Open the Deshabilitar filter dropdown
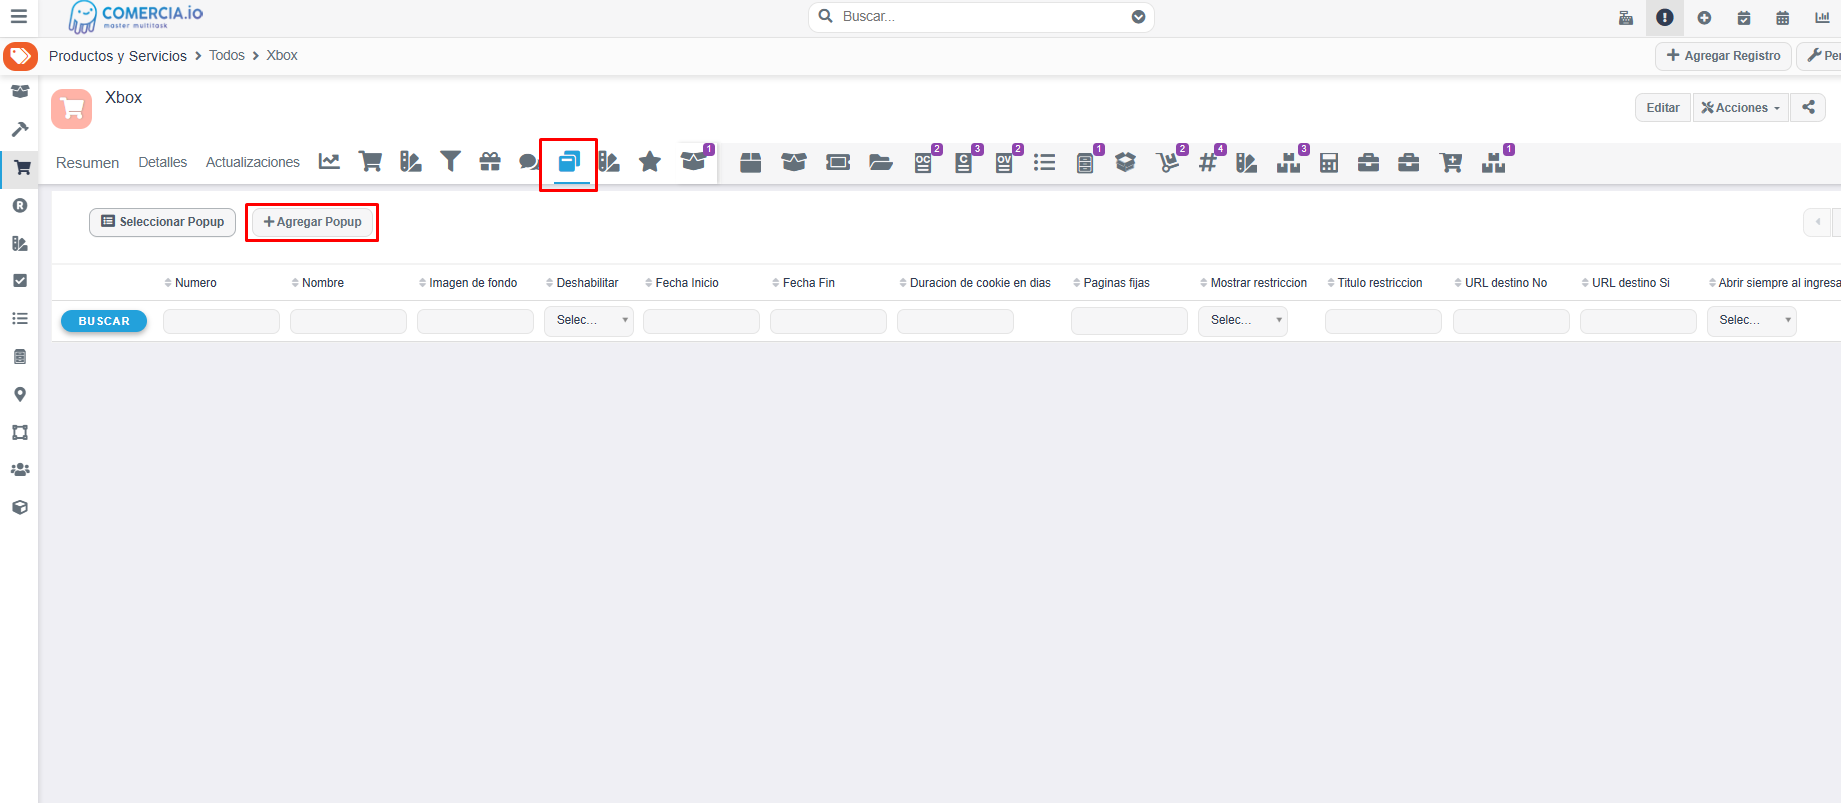 589,321
